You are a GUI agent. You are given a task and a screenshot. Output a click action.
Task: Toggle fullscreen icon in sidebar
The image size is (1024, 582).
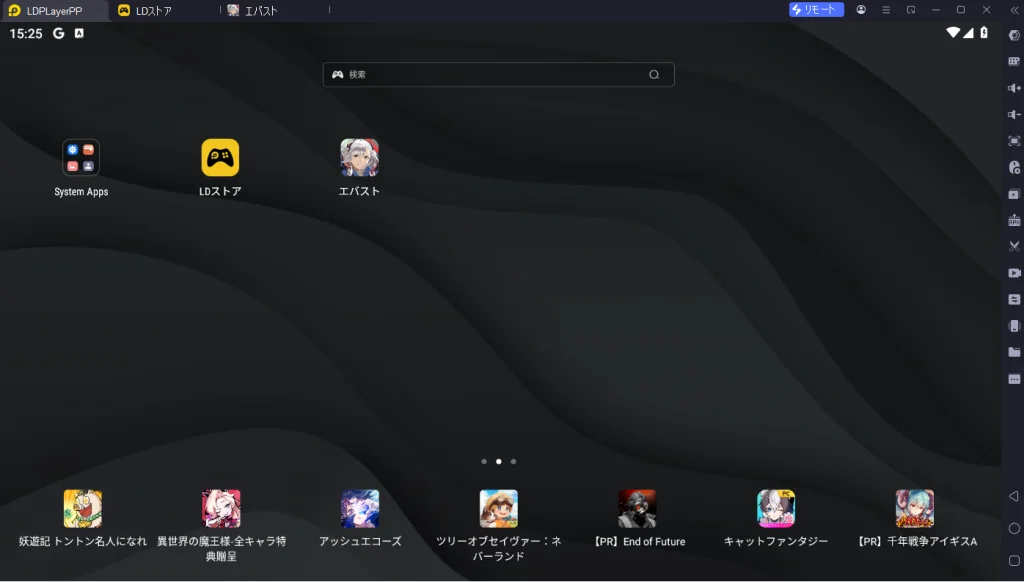tap(1014, 141)
